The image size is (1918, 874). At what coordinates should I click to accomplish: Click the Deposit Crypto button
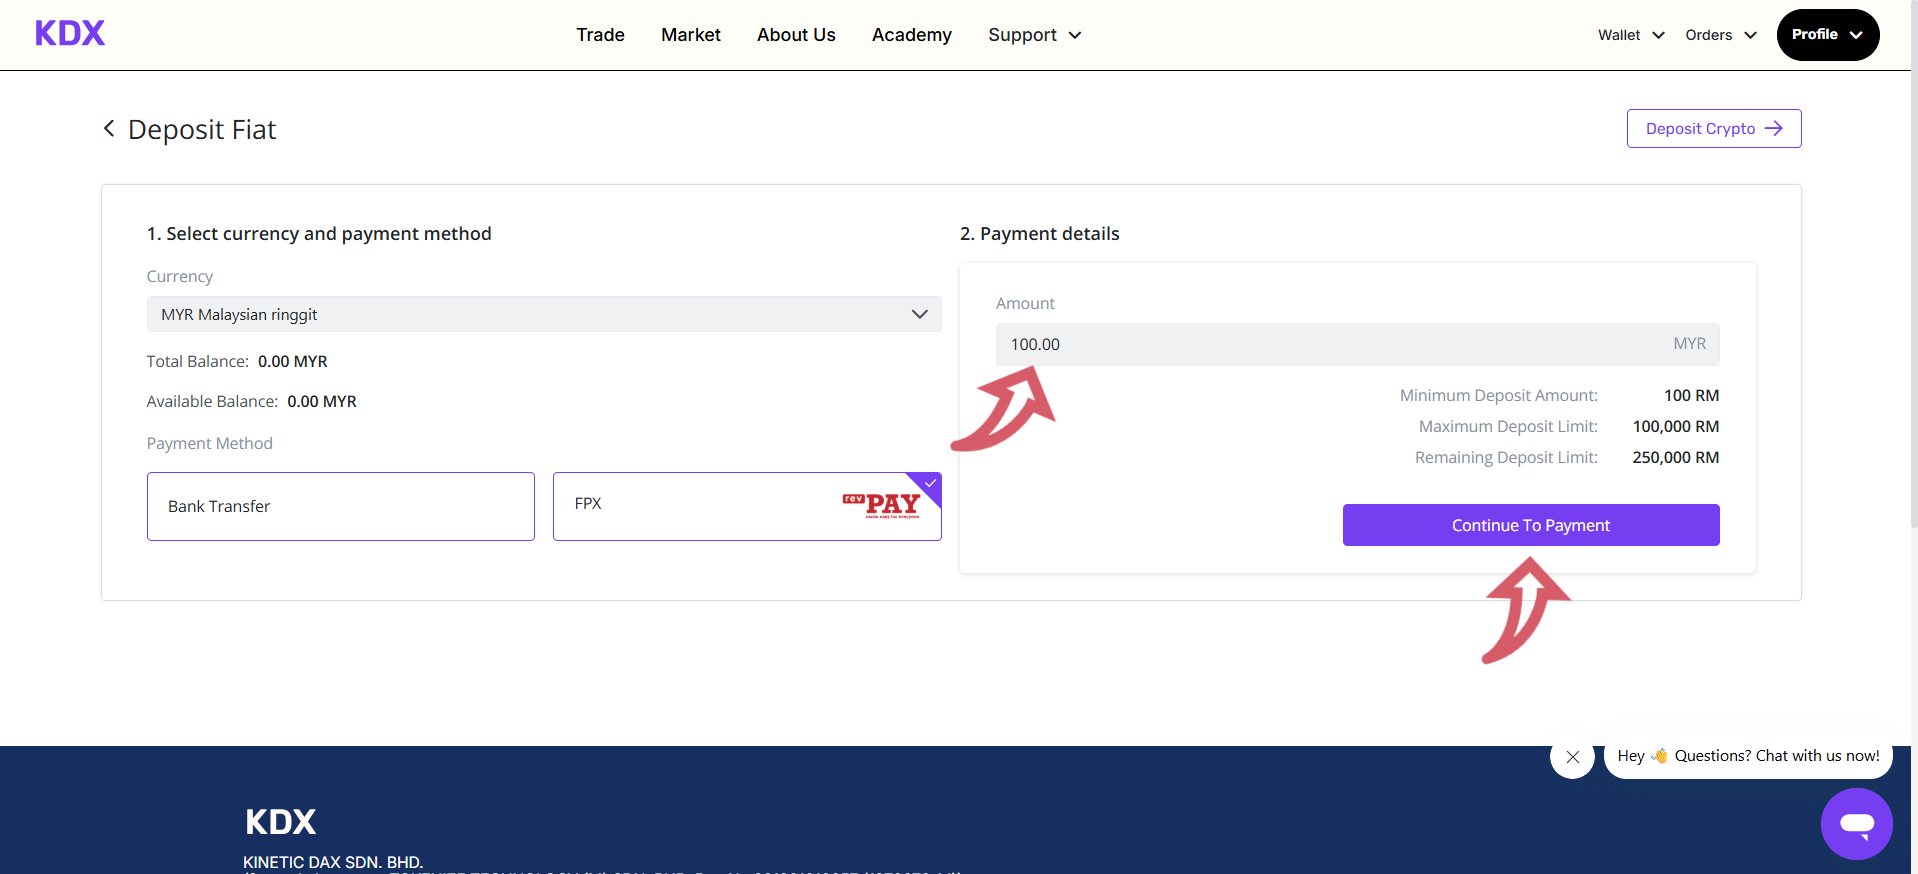(x=1714, y=128)
